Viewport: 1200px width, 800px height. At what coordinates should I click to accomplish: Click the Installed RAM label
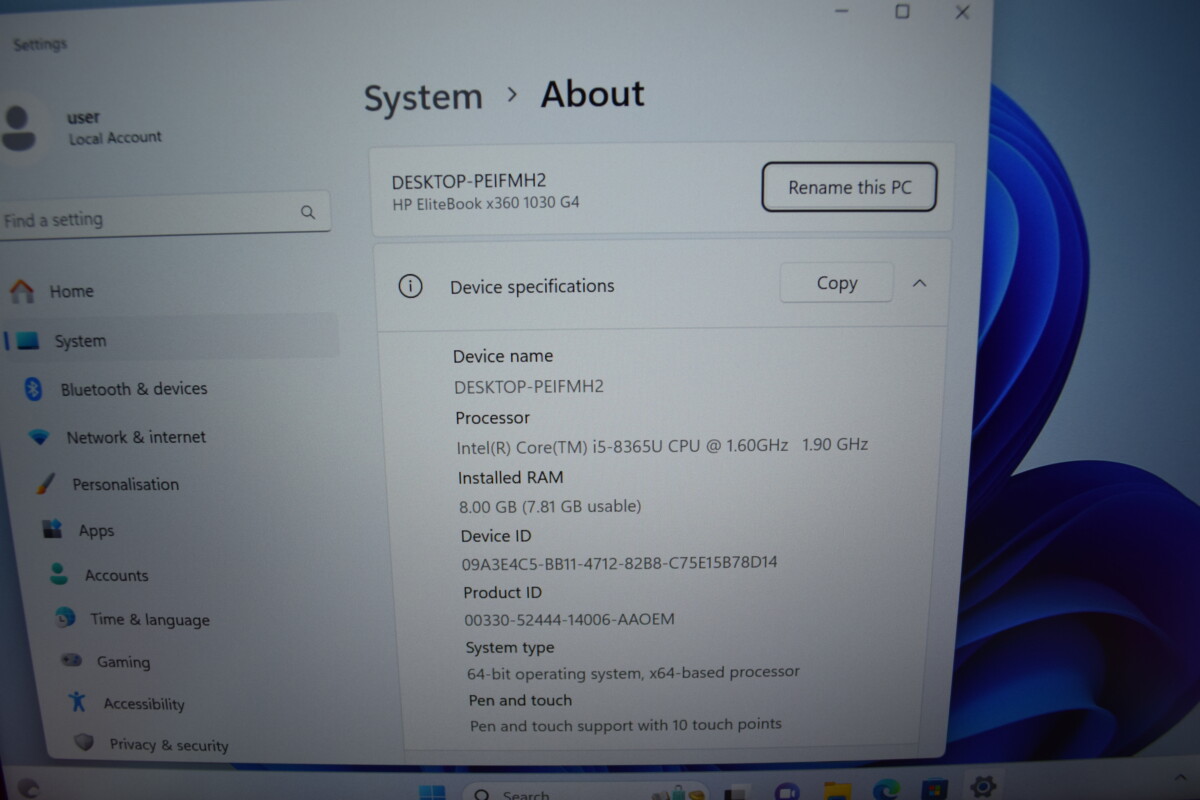pyautogui.click(x=510, y=478)
